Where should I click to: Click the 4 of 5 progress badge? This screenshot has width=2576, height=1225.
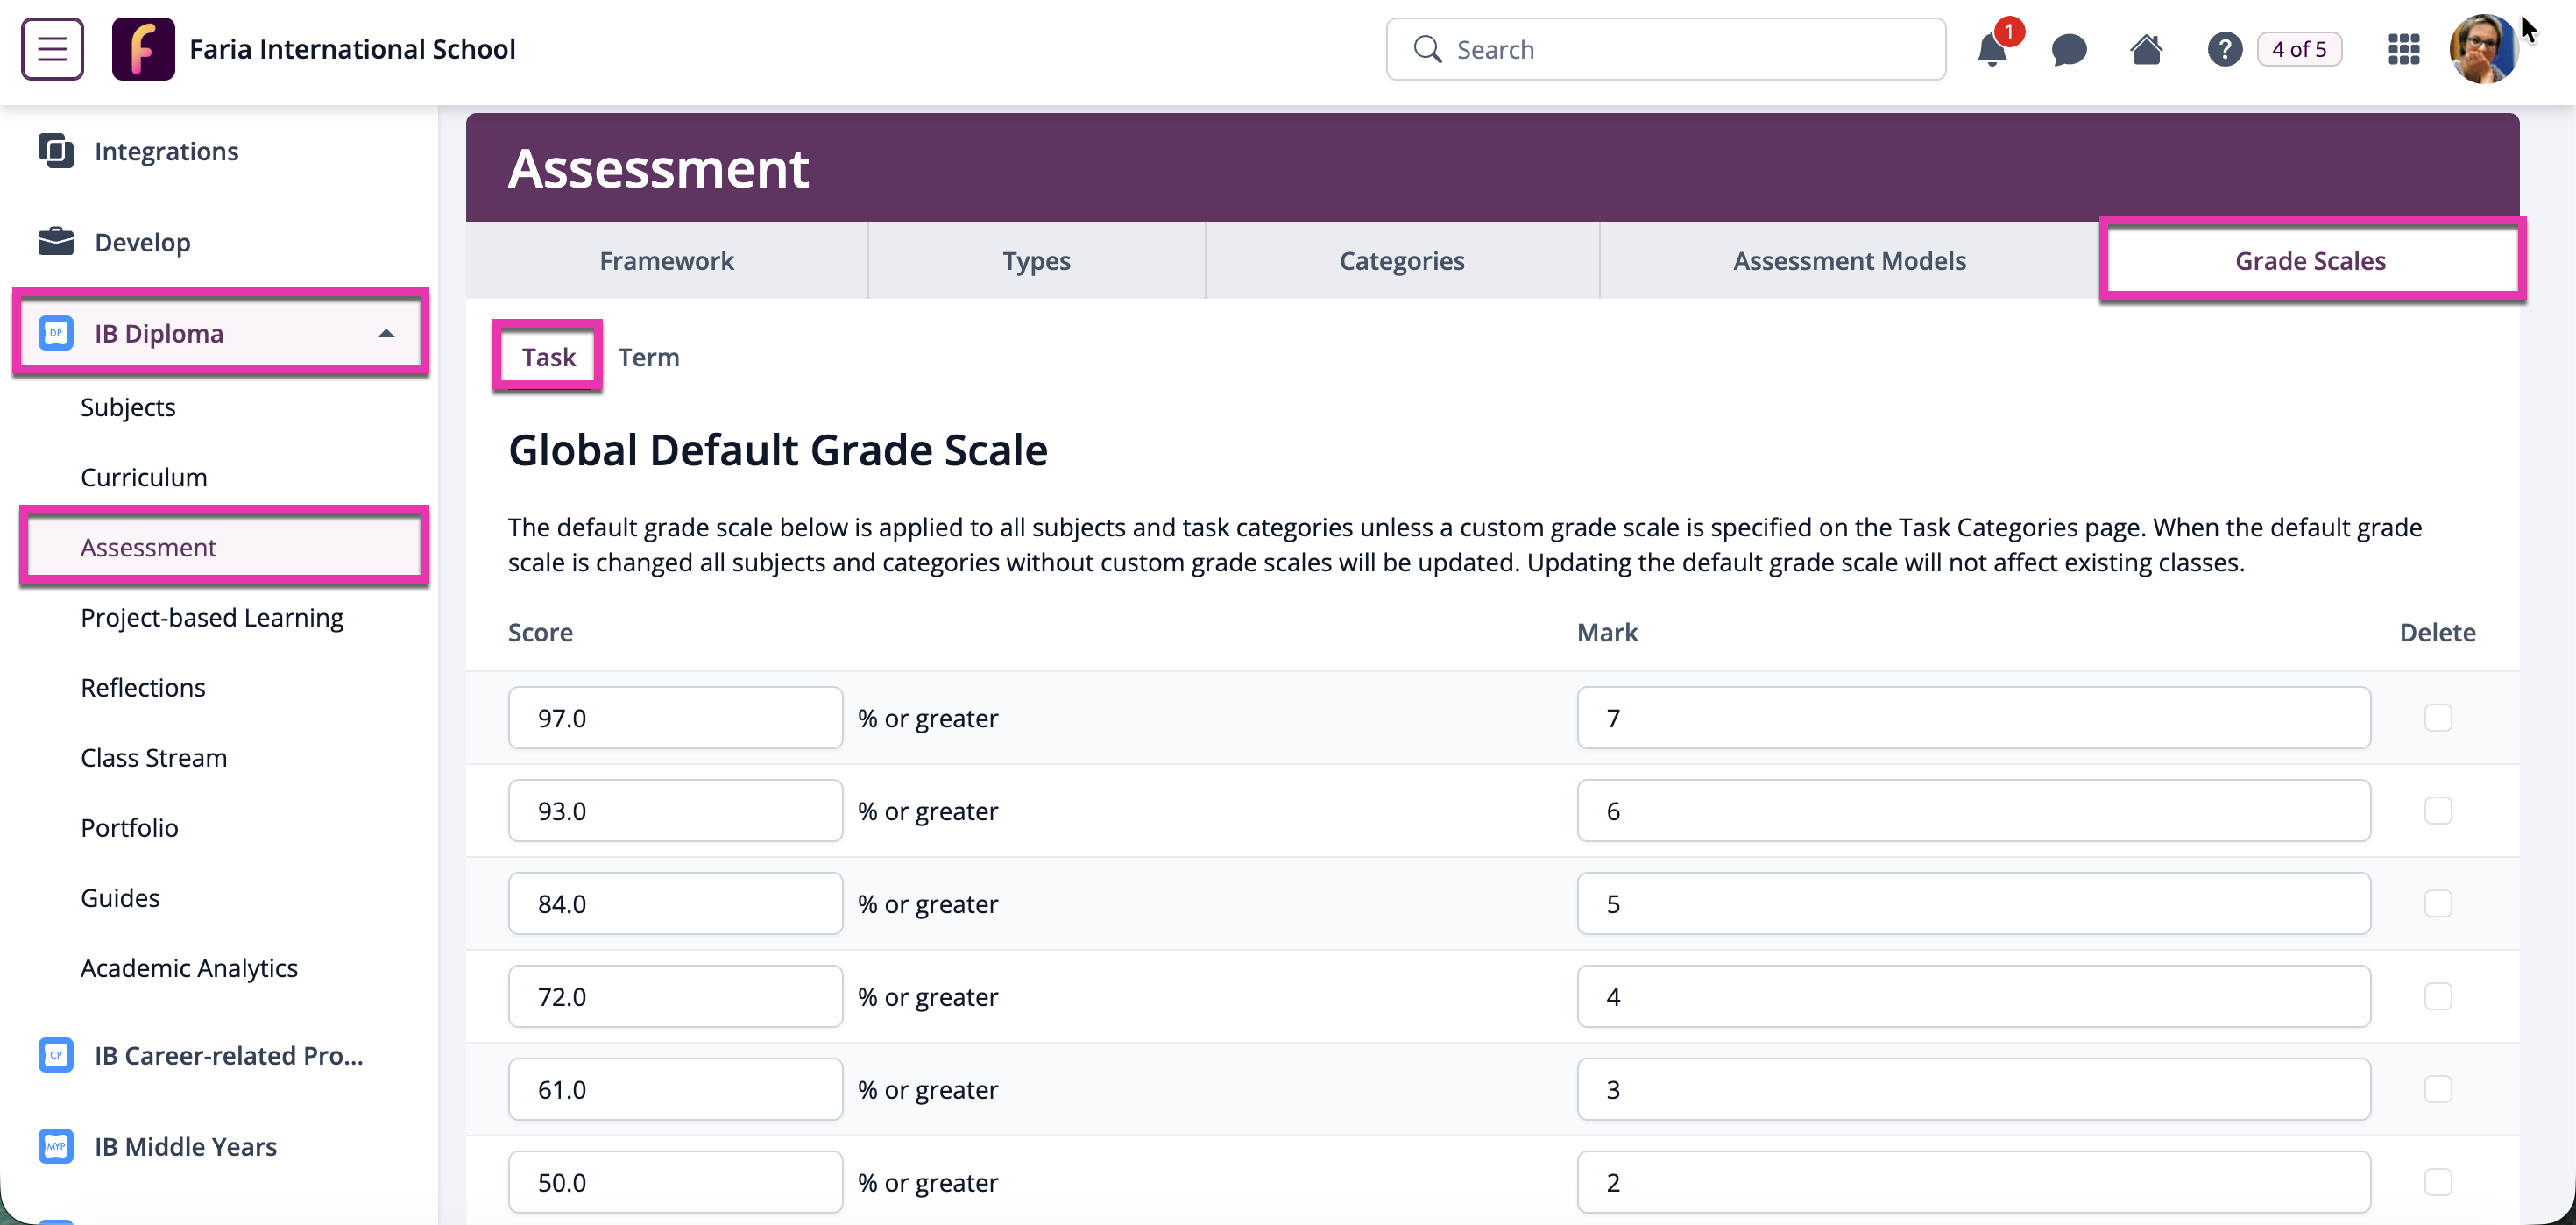2299,49
